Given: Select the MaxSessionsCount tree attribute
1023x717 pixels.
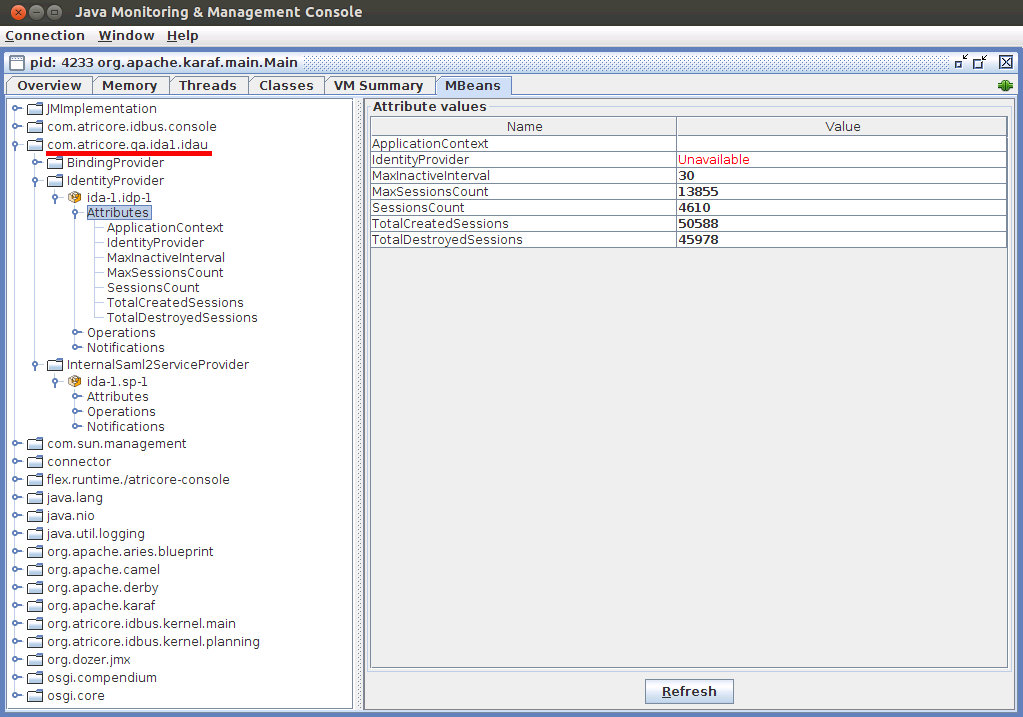Looking at the screenshot, I should coord(165,273).
